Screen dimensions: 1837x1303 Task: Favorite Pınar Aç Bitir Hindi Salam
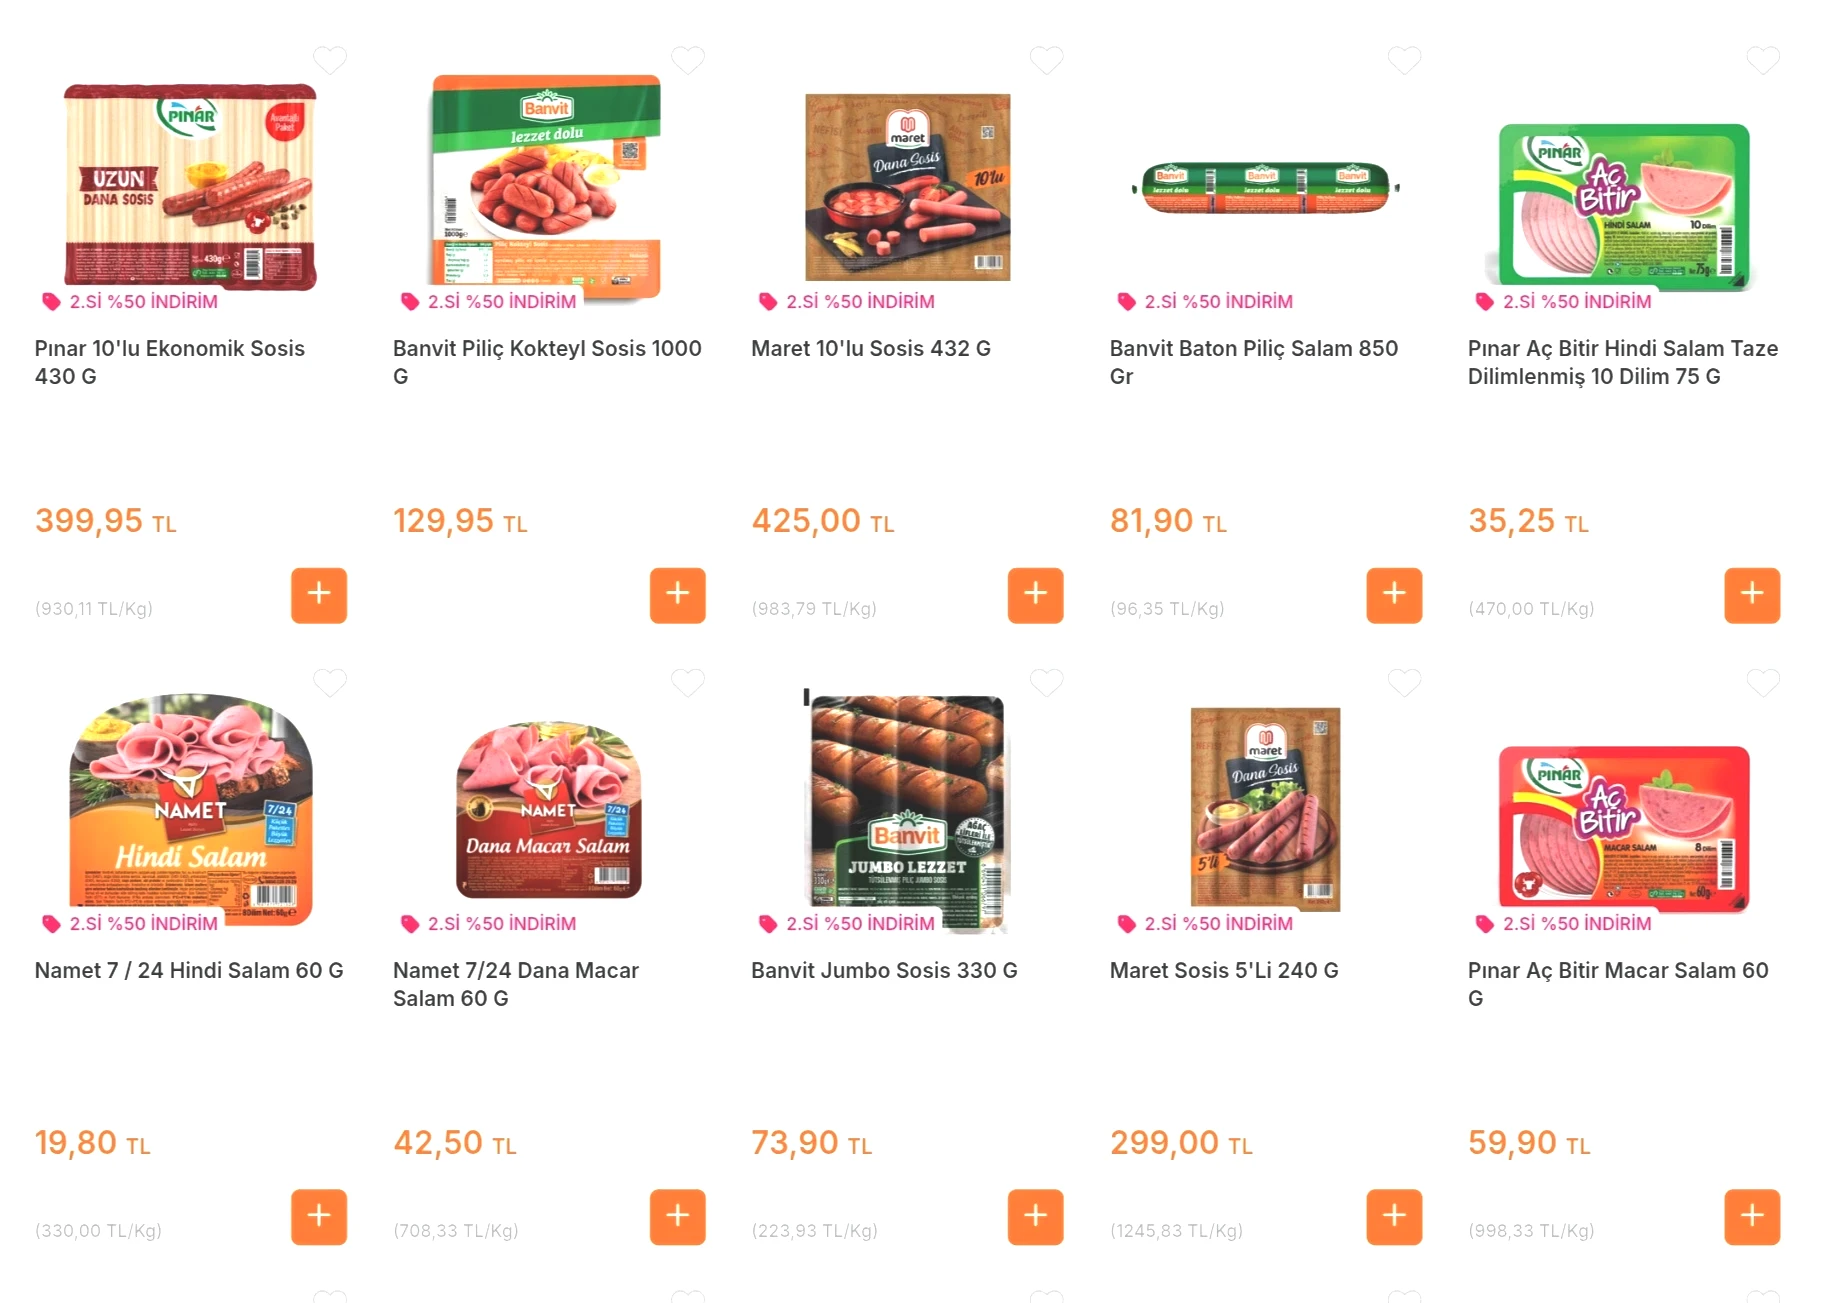(1763, 60)
